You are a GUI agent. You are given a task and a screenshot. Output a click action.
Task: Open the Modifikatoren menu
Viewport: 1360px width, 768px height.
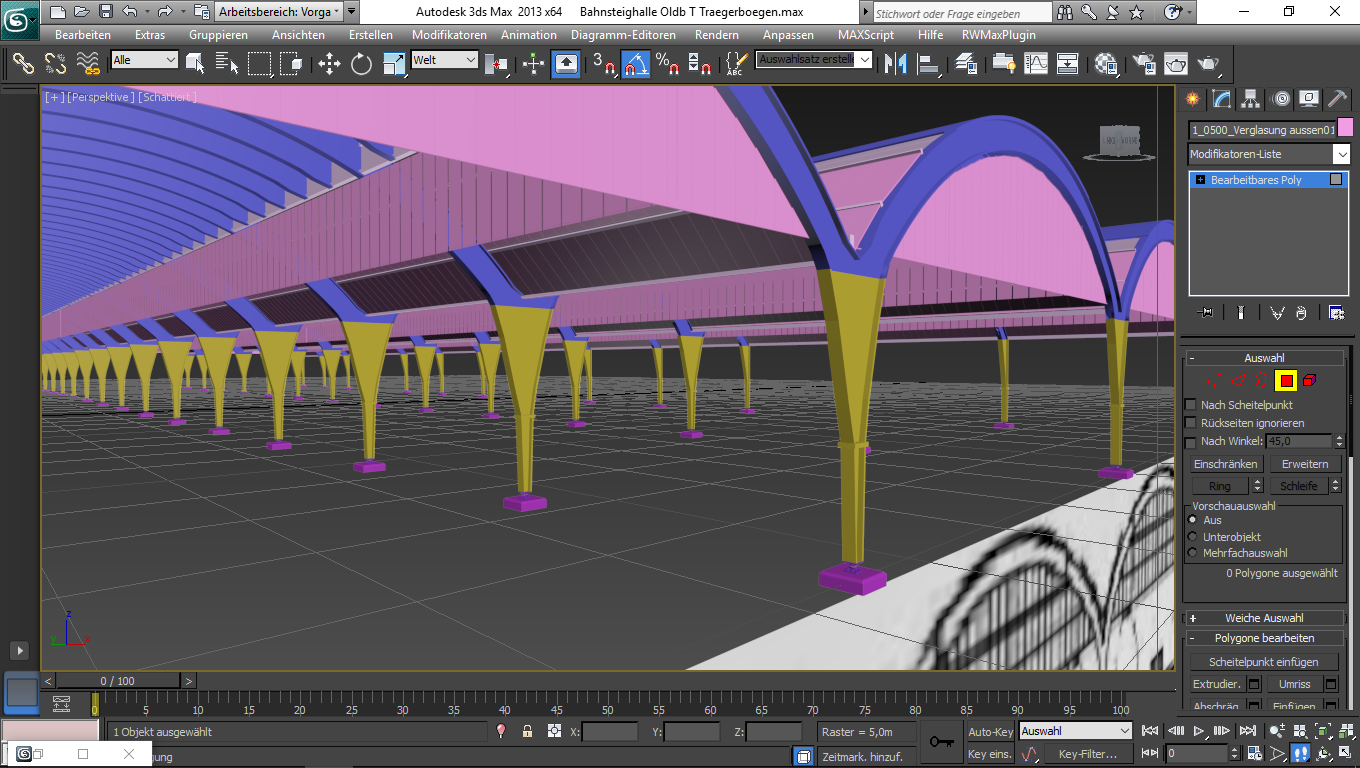click(x=449, y=34)
